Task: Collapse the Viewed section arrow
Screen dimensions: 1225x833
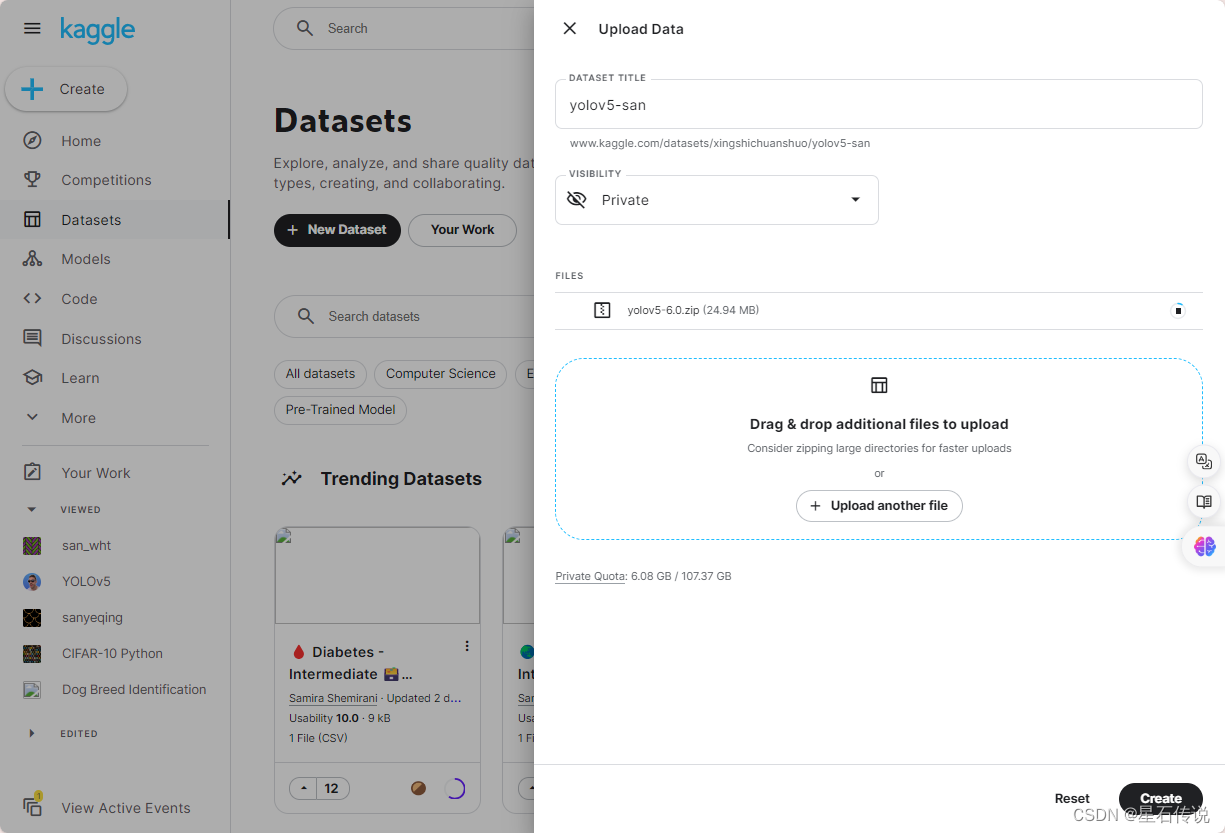Action: coord(31,509)
